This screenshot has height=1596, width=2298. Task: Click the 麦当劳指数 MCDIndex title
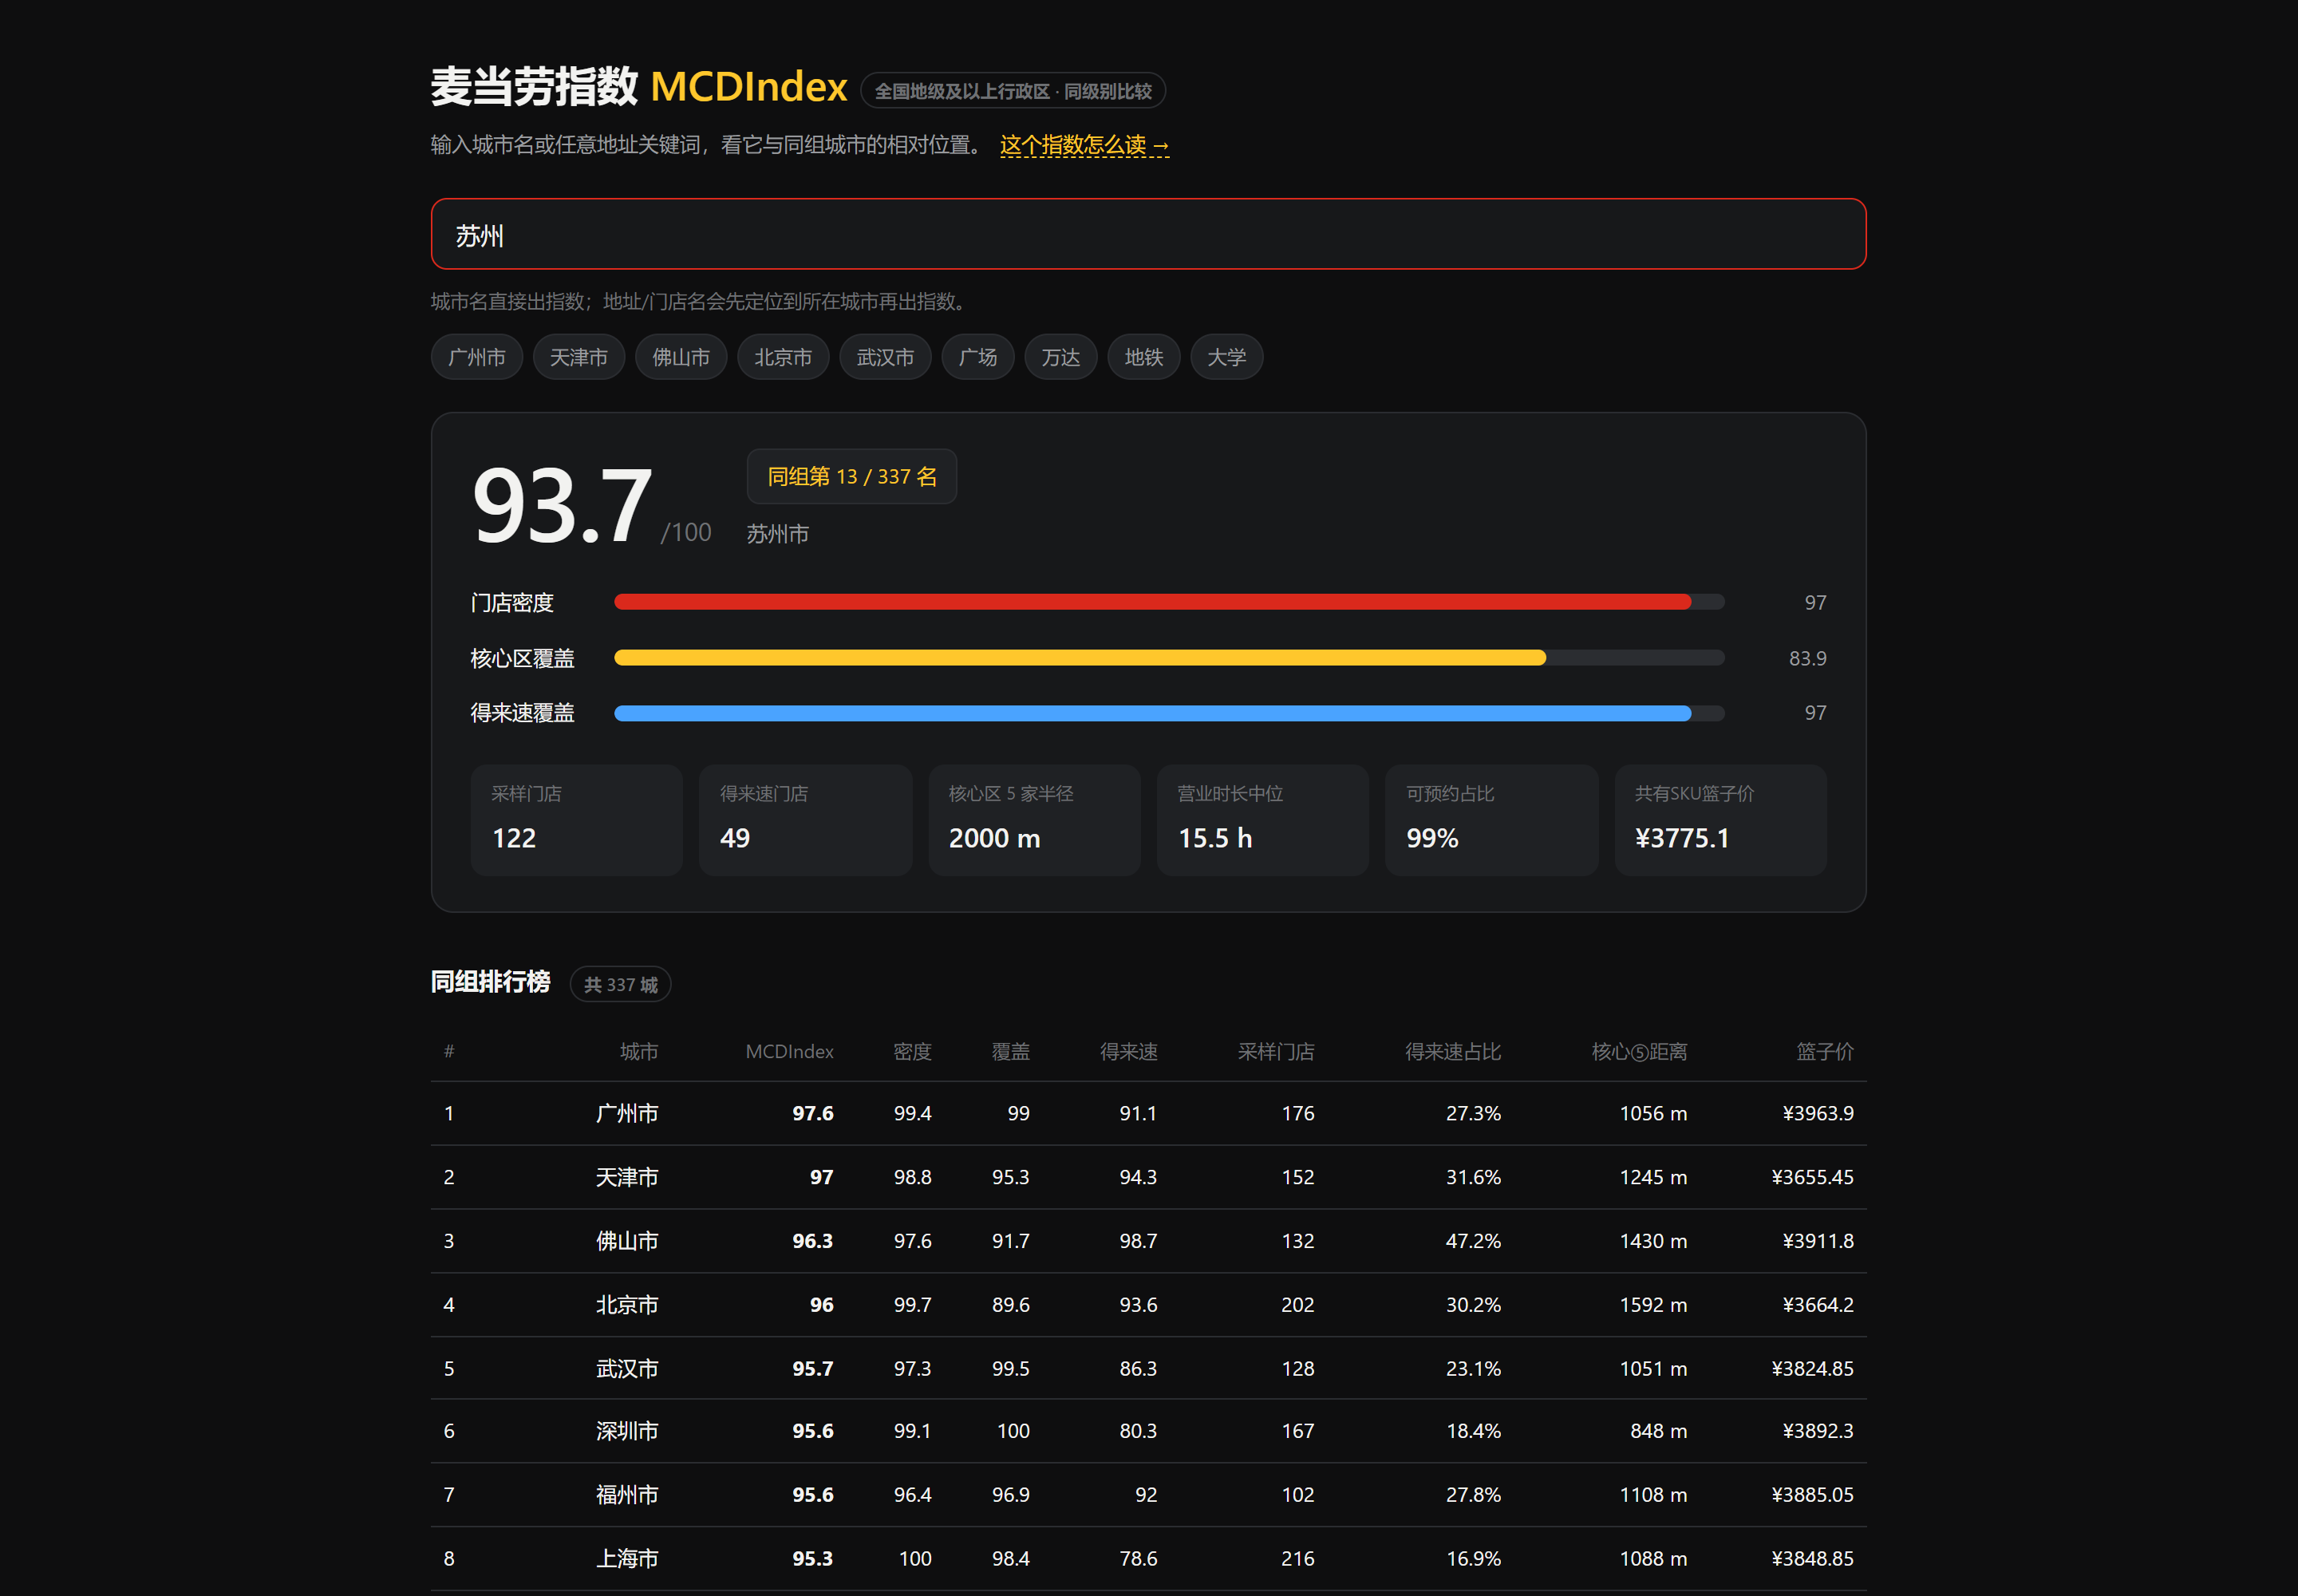639,87
